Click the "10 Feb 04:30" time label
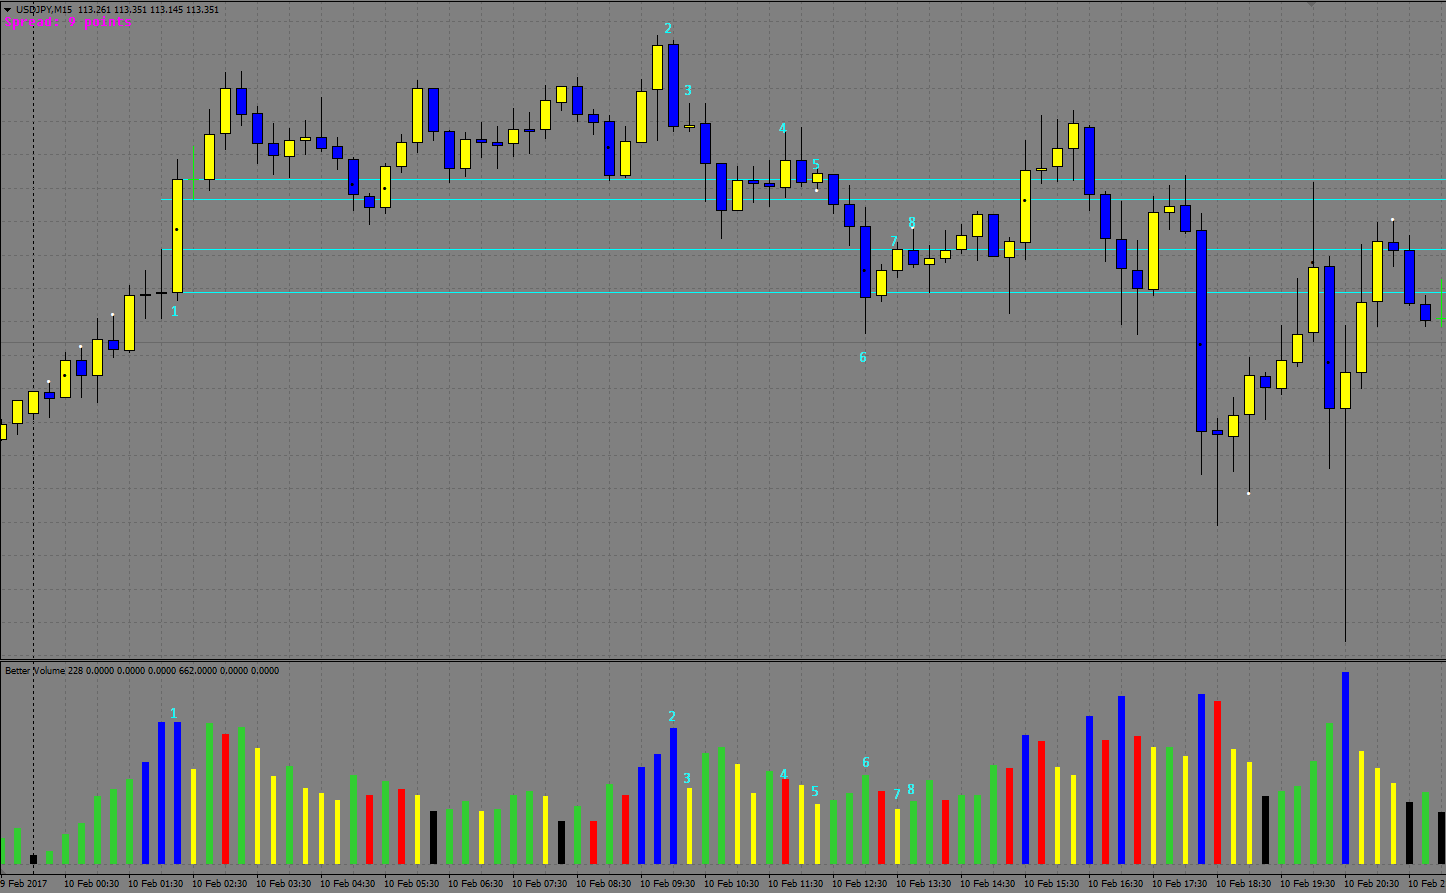 tap(347, 884)
